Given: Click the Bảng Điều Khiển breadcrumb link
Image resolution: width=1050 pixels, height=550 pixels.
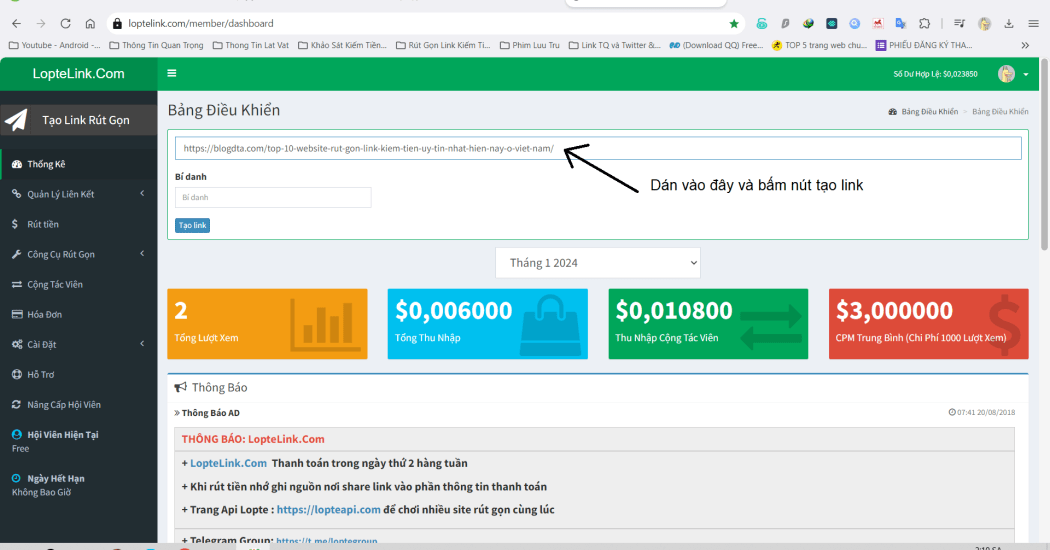Looking at the screenshot, I should (x=929, y=112).
